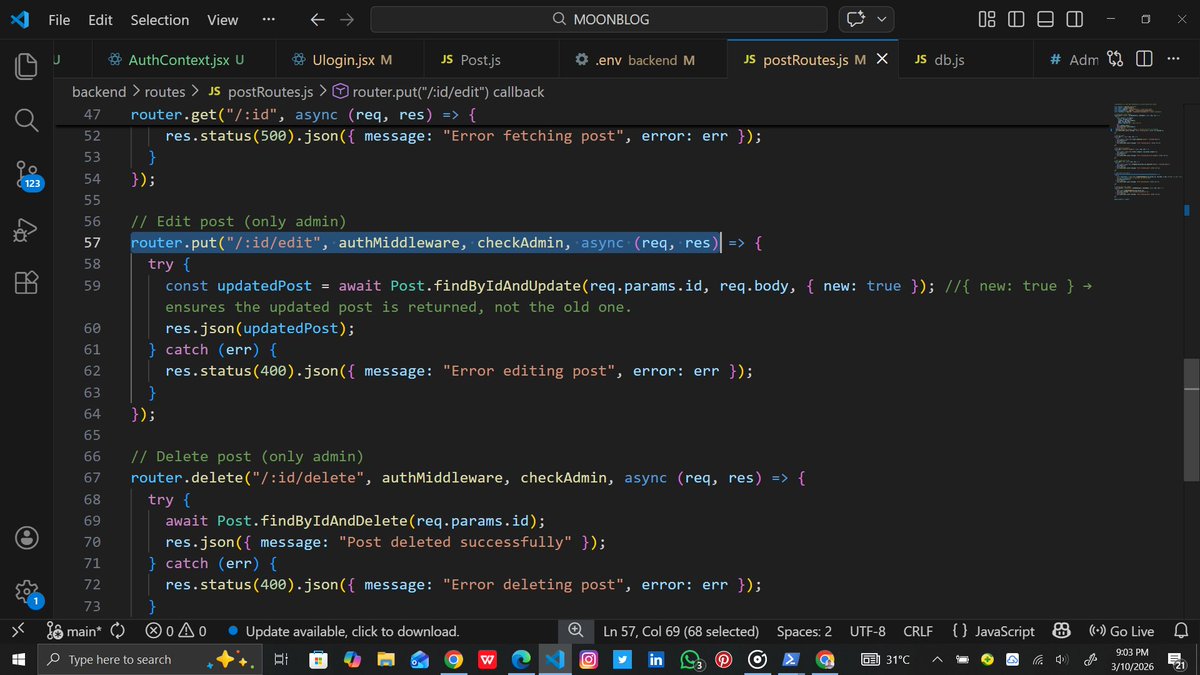Click the zoom magnifier status bar icon
Viewport: 1200px width, 675px height.
click(x=576, y=631)
